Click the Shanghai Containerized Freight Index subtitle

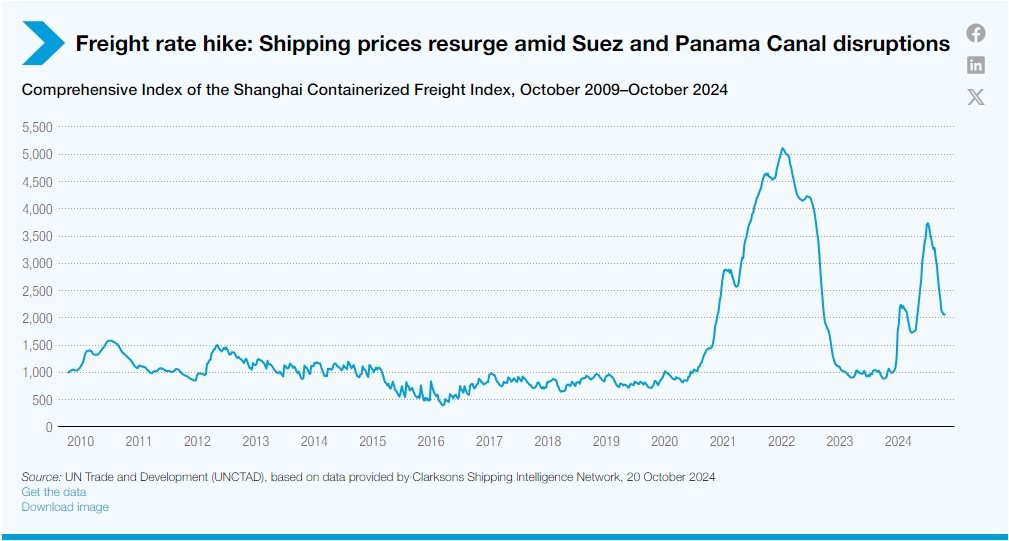click(x=374, y=90)
